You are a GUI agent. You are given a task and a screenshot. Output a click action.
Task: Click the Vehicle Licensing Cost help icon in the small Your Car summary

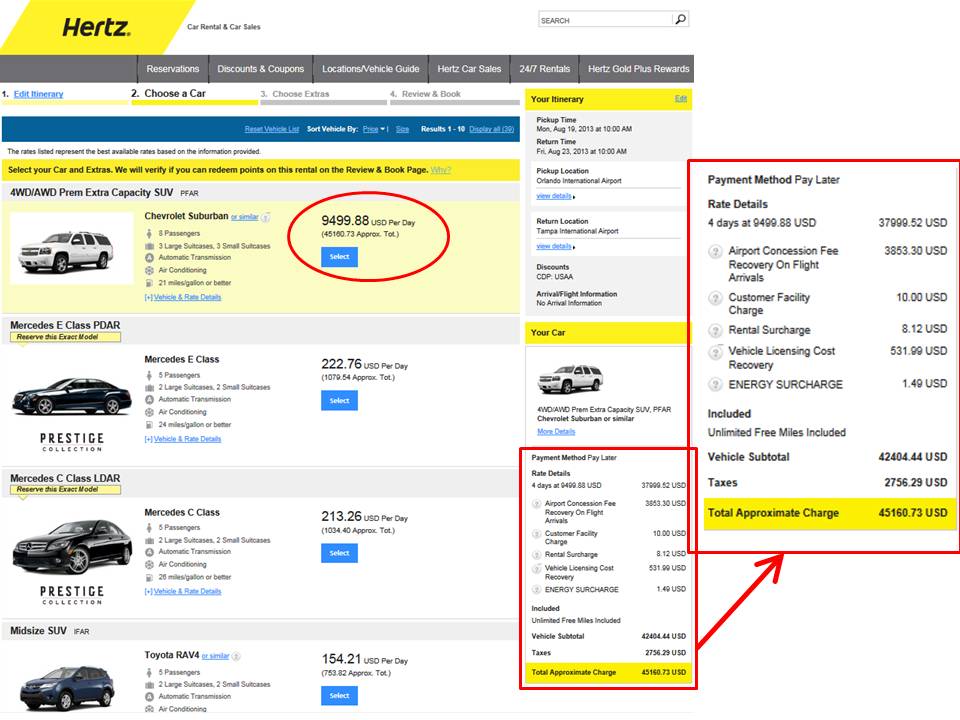536,569
